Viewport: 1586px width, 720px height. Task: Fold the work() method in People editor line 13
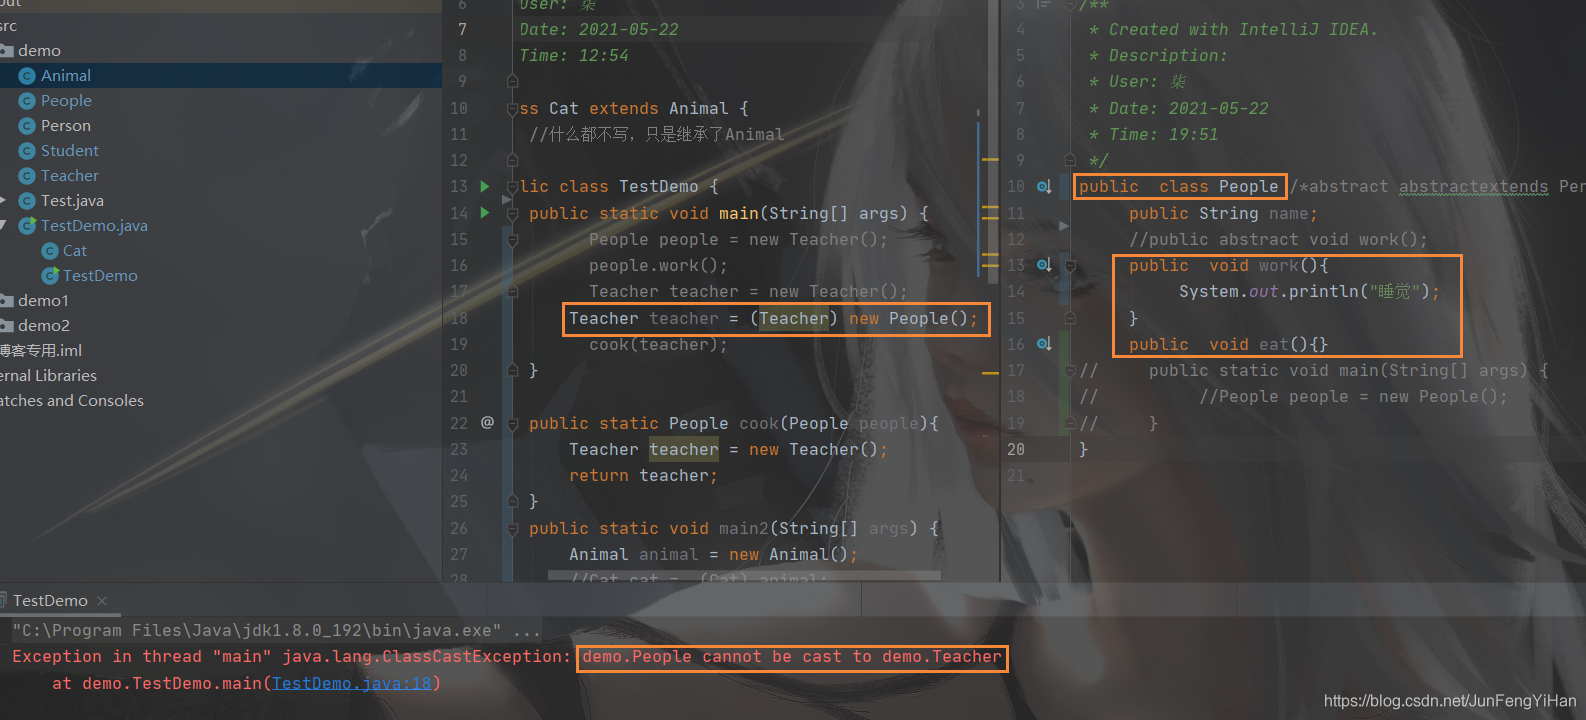point(1069,266)
